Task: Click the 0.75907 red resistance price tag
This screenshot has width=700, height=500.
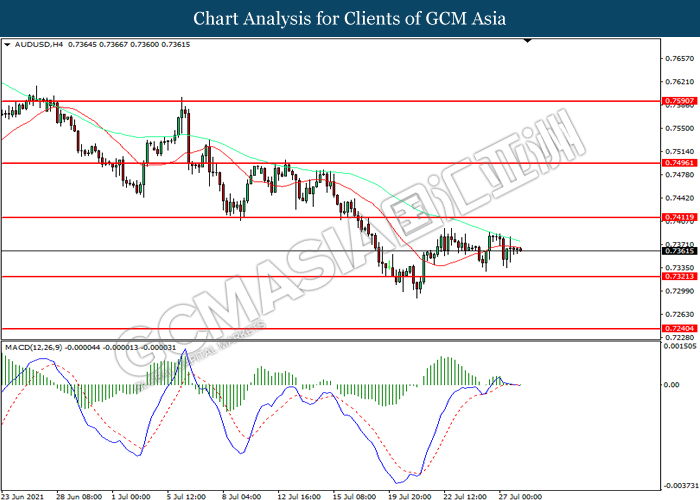Action: (678, 101)
